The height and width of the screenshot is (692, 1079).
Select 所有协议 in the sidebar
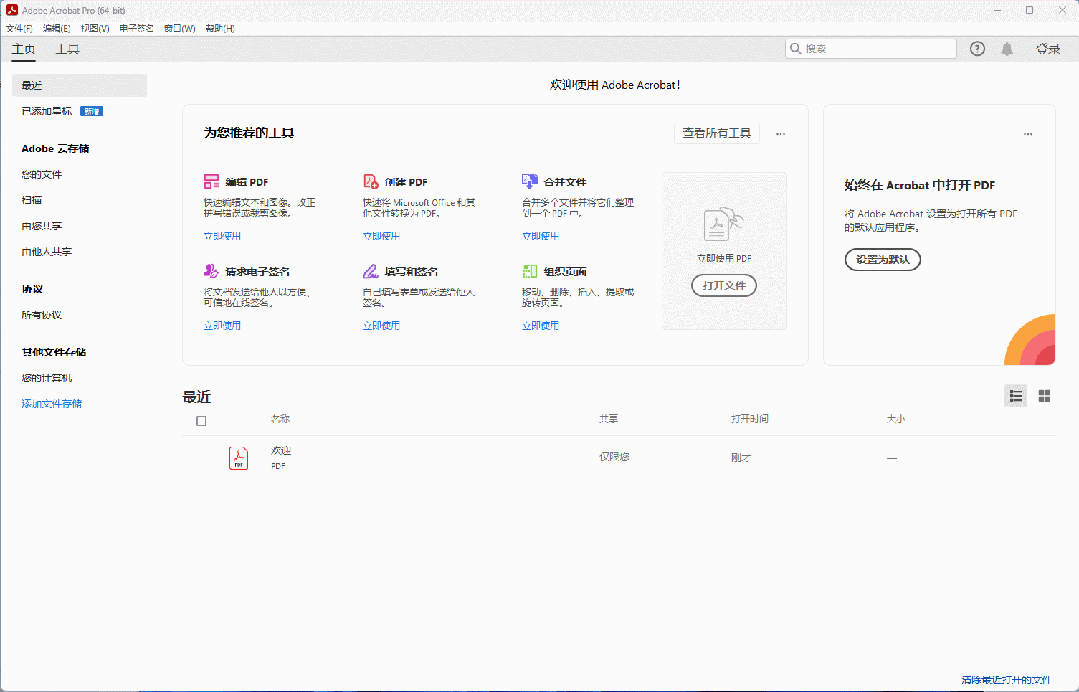coord(41,315)
